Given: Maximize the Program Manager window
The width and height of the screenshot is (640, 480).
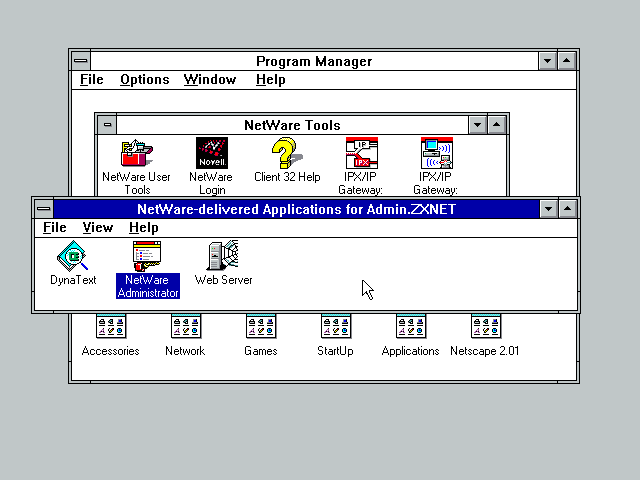Looking at the screenshot, I should click(567, 61).
